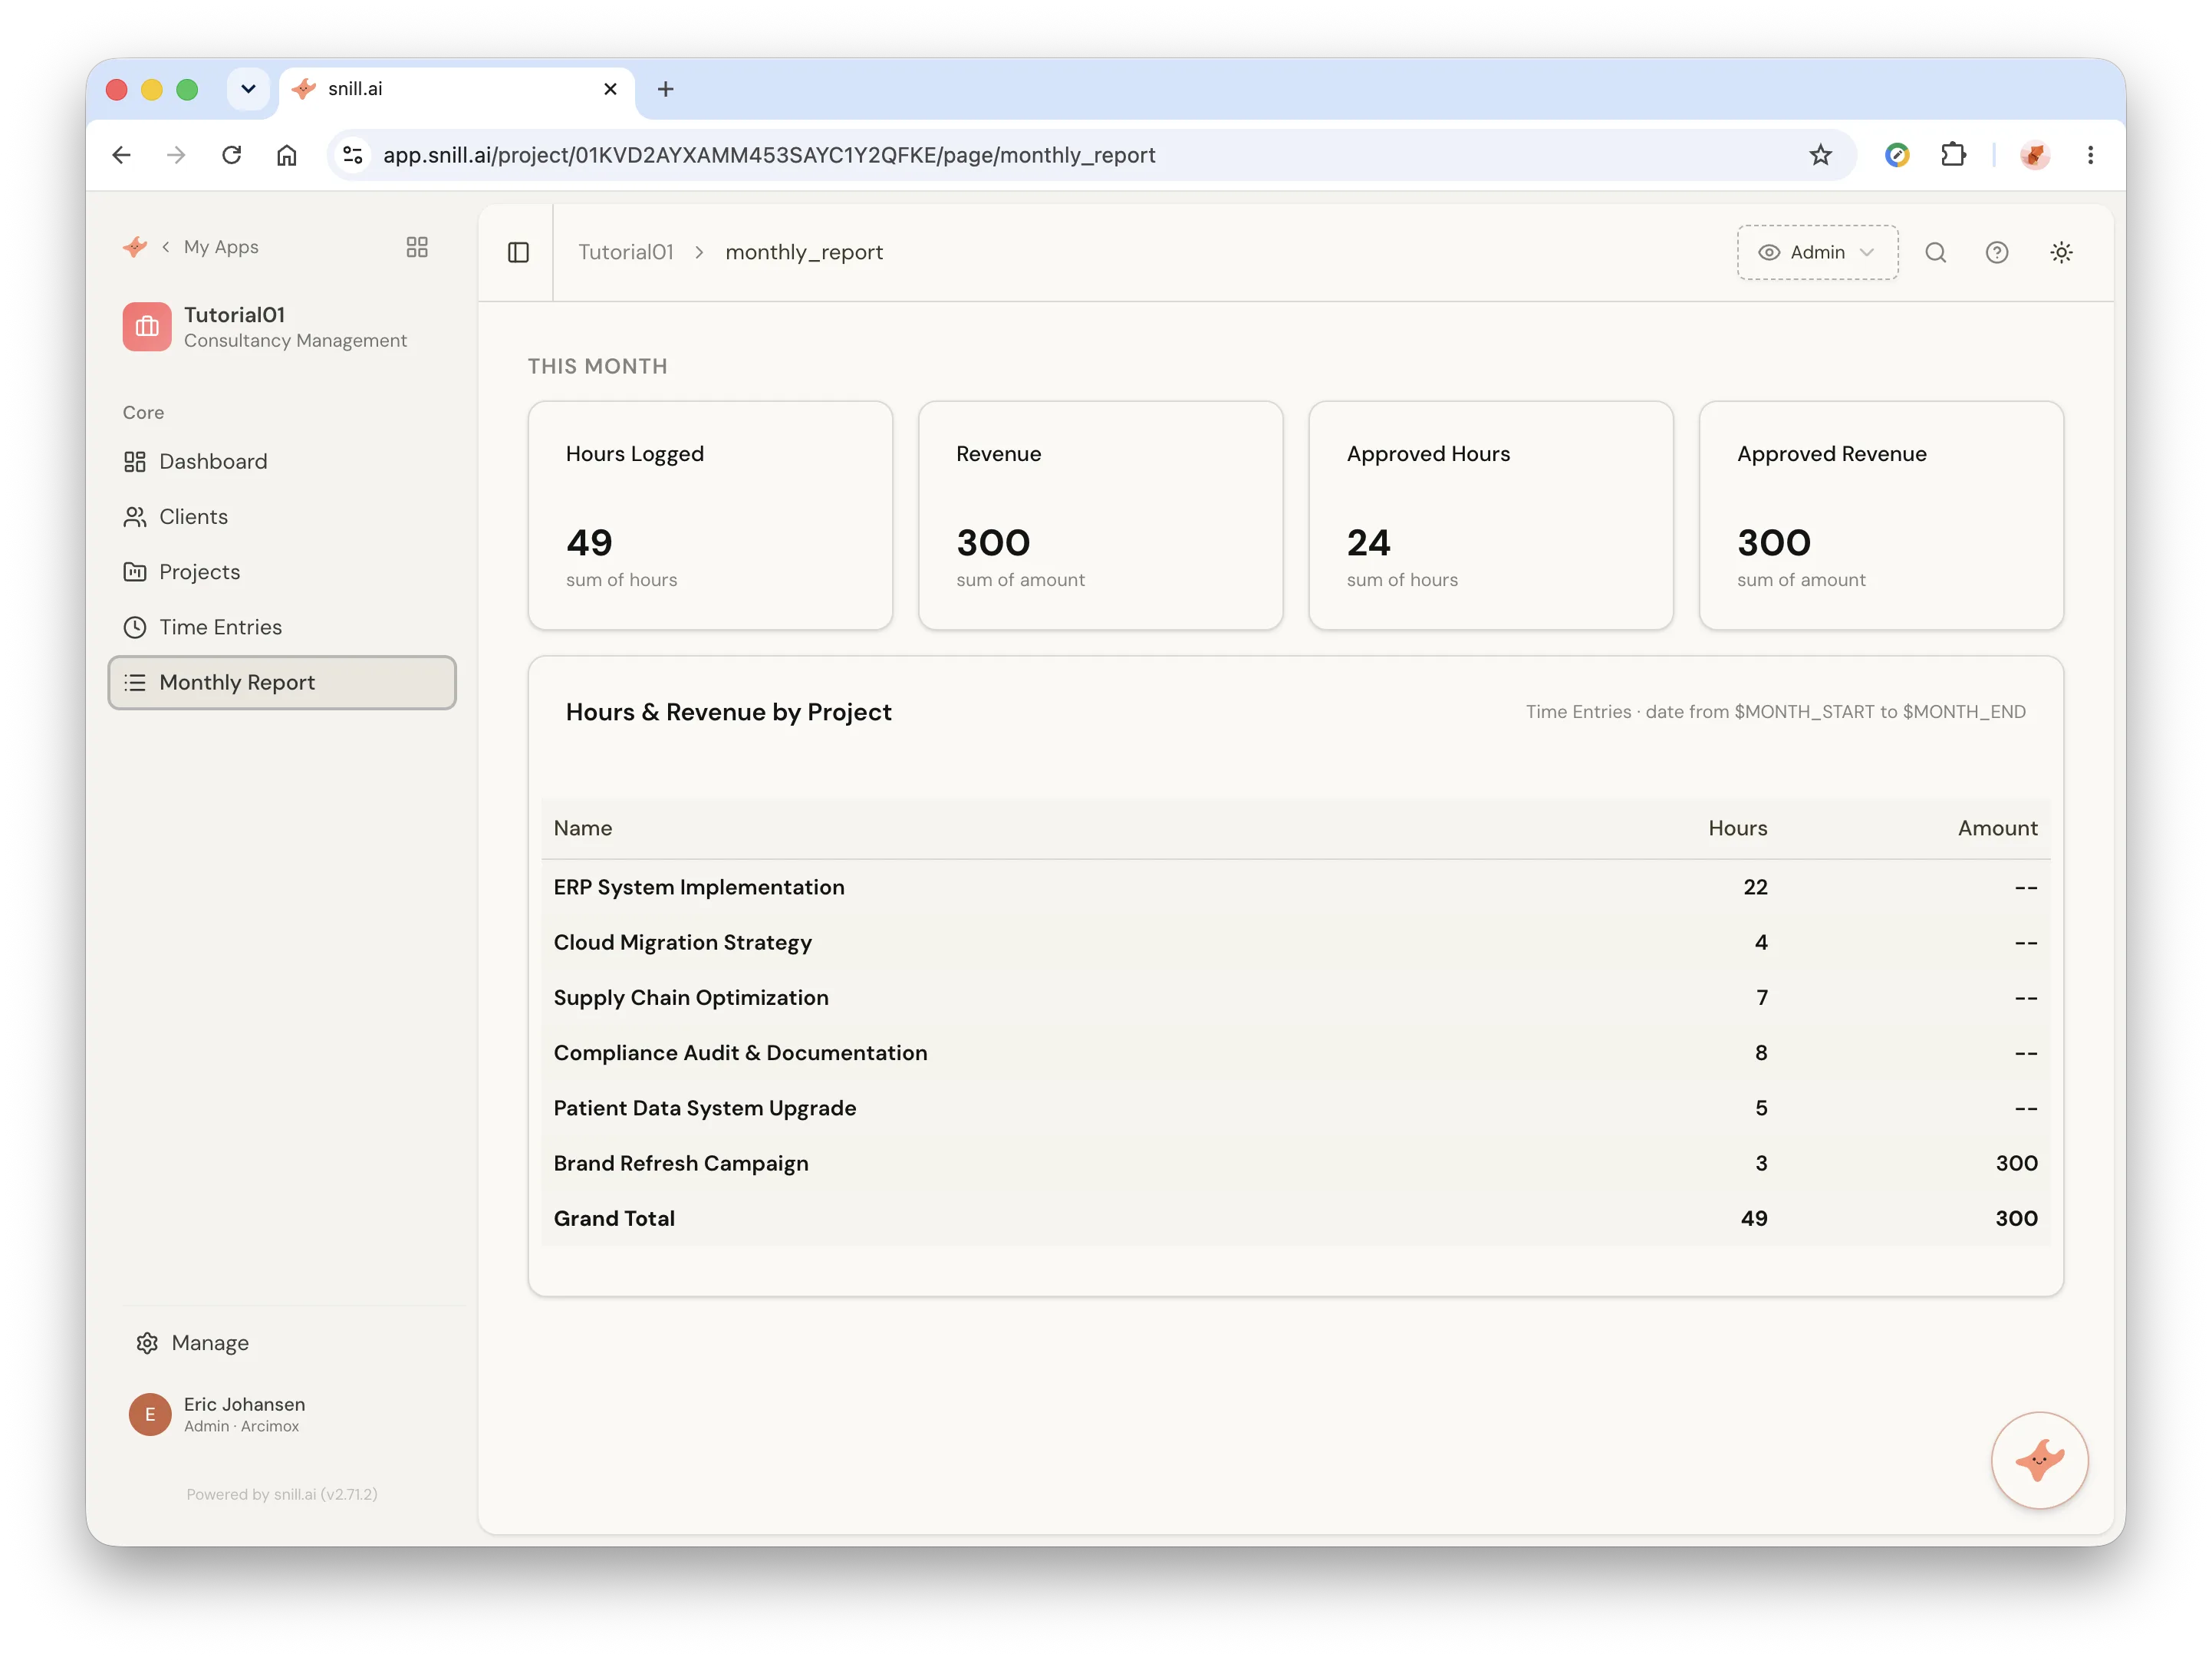2212x1660 pixels.
Task: Open the browser home icon
Action: [x=287, y=155]
